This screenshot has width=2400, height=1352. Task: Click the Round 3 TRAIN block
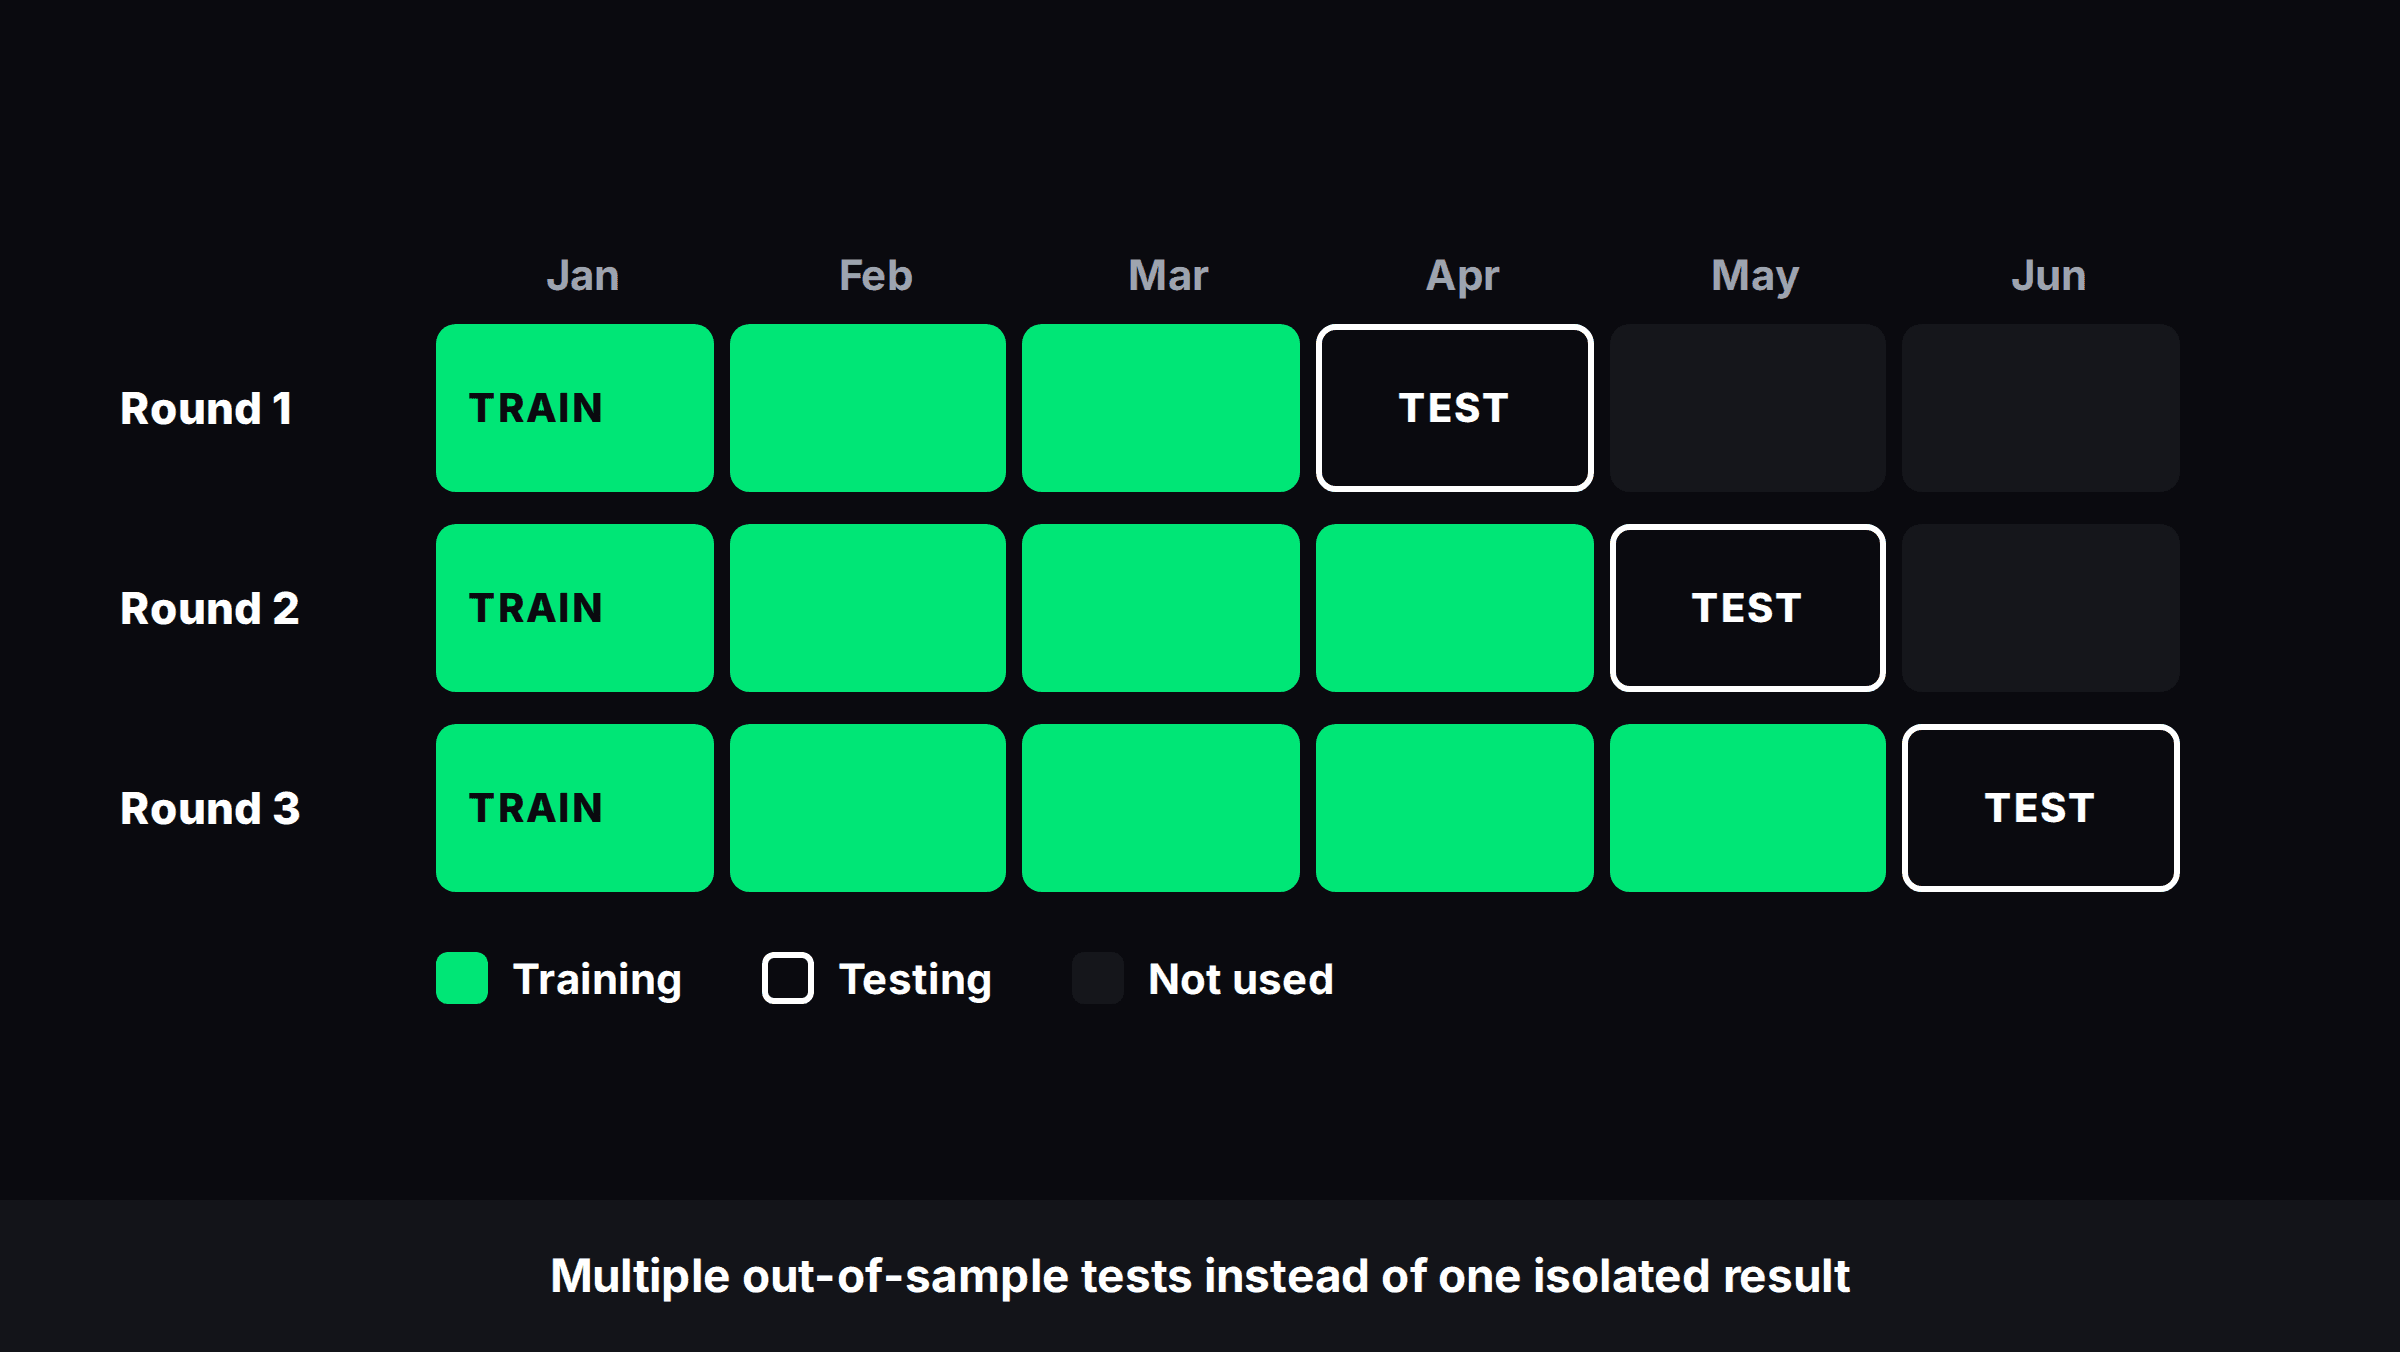click(575, 808)
